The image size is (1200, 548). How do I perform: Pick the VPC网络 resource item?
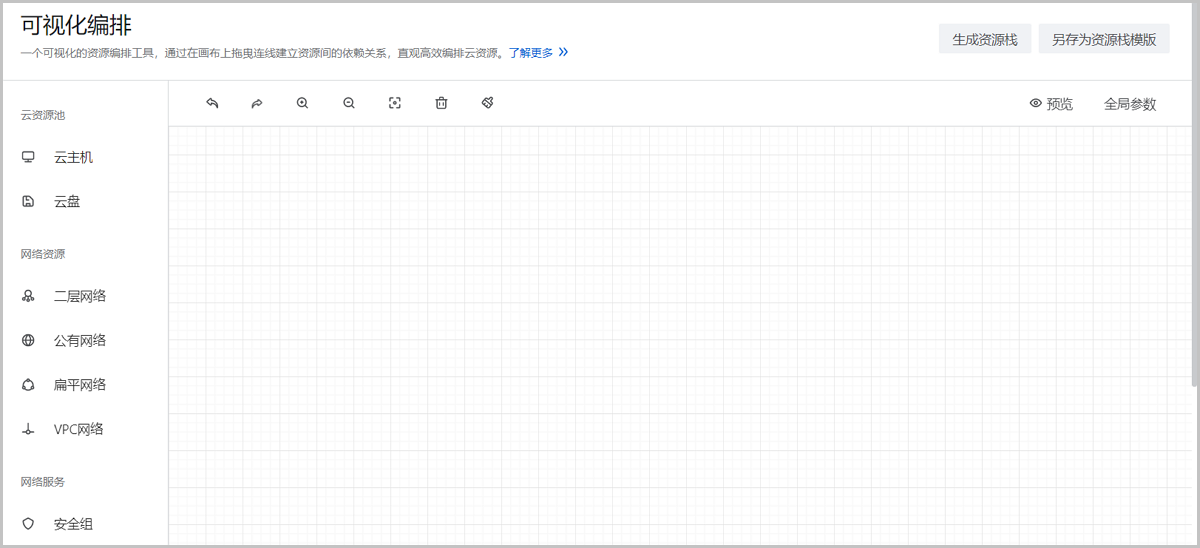click(78, 429)
